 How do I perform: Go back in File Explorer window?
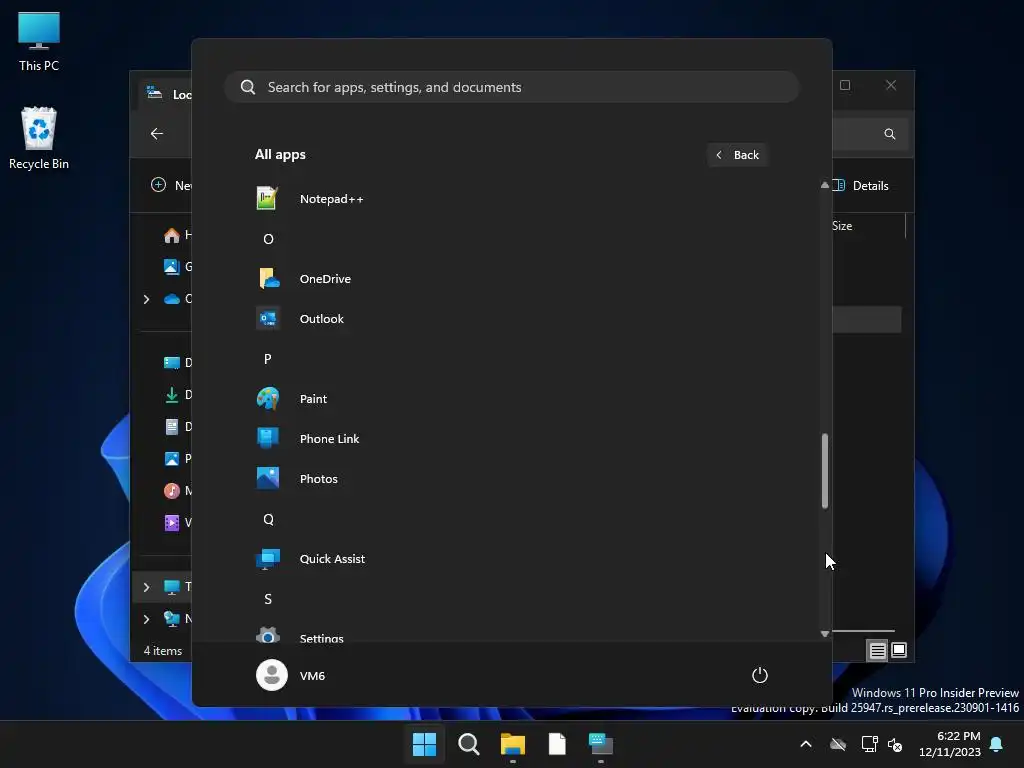point(157,133)
